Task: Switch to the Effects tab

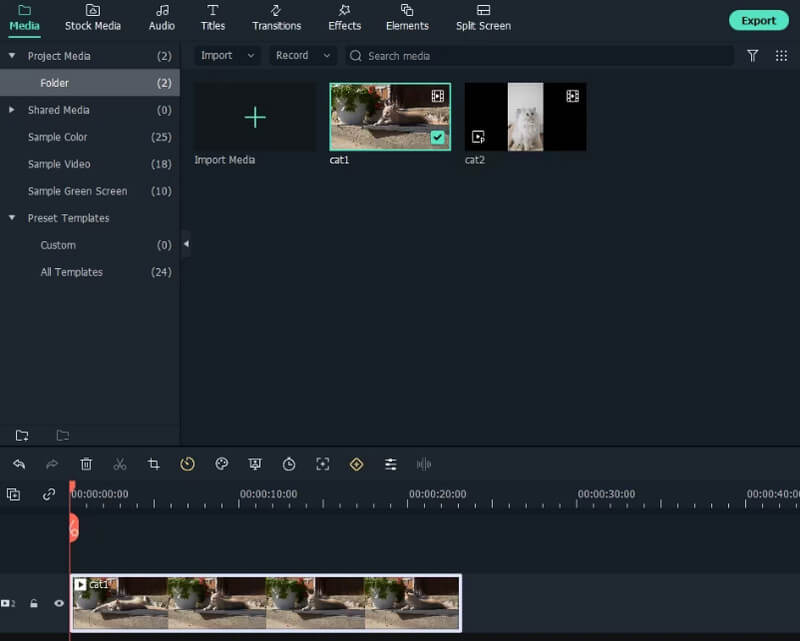Action: pos(344,18)
